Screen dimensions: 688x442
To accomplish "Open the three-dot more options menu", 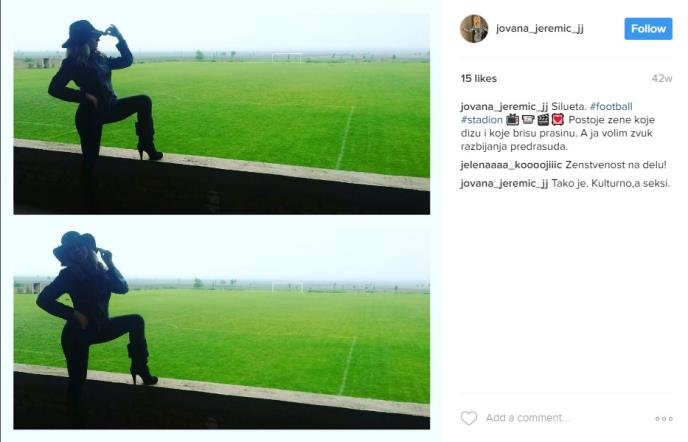I will click(x=663, y=419).
